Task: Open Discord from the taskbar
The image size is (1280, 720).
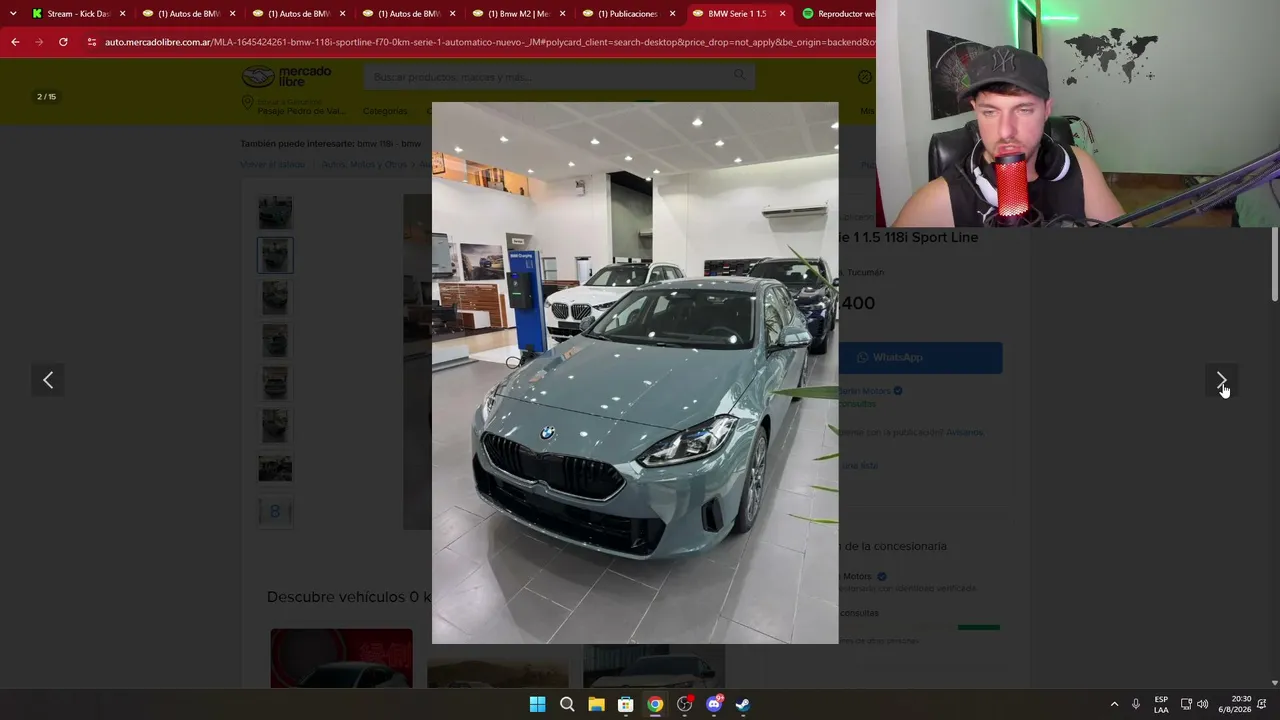Action: (714, 704)
